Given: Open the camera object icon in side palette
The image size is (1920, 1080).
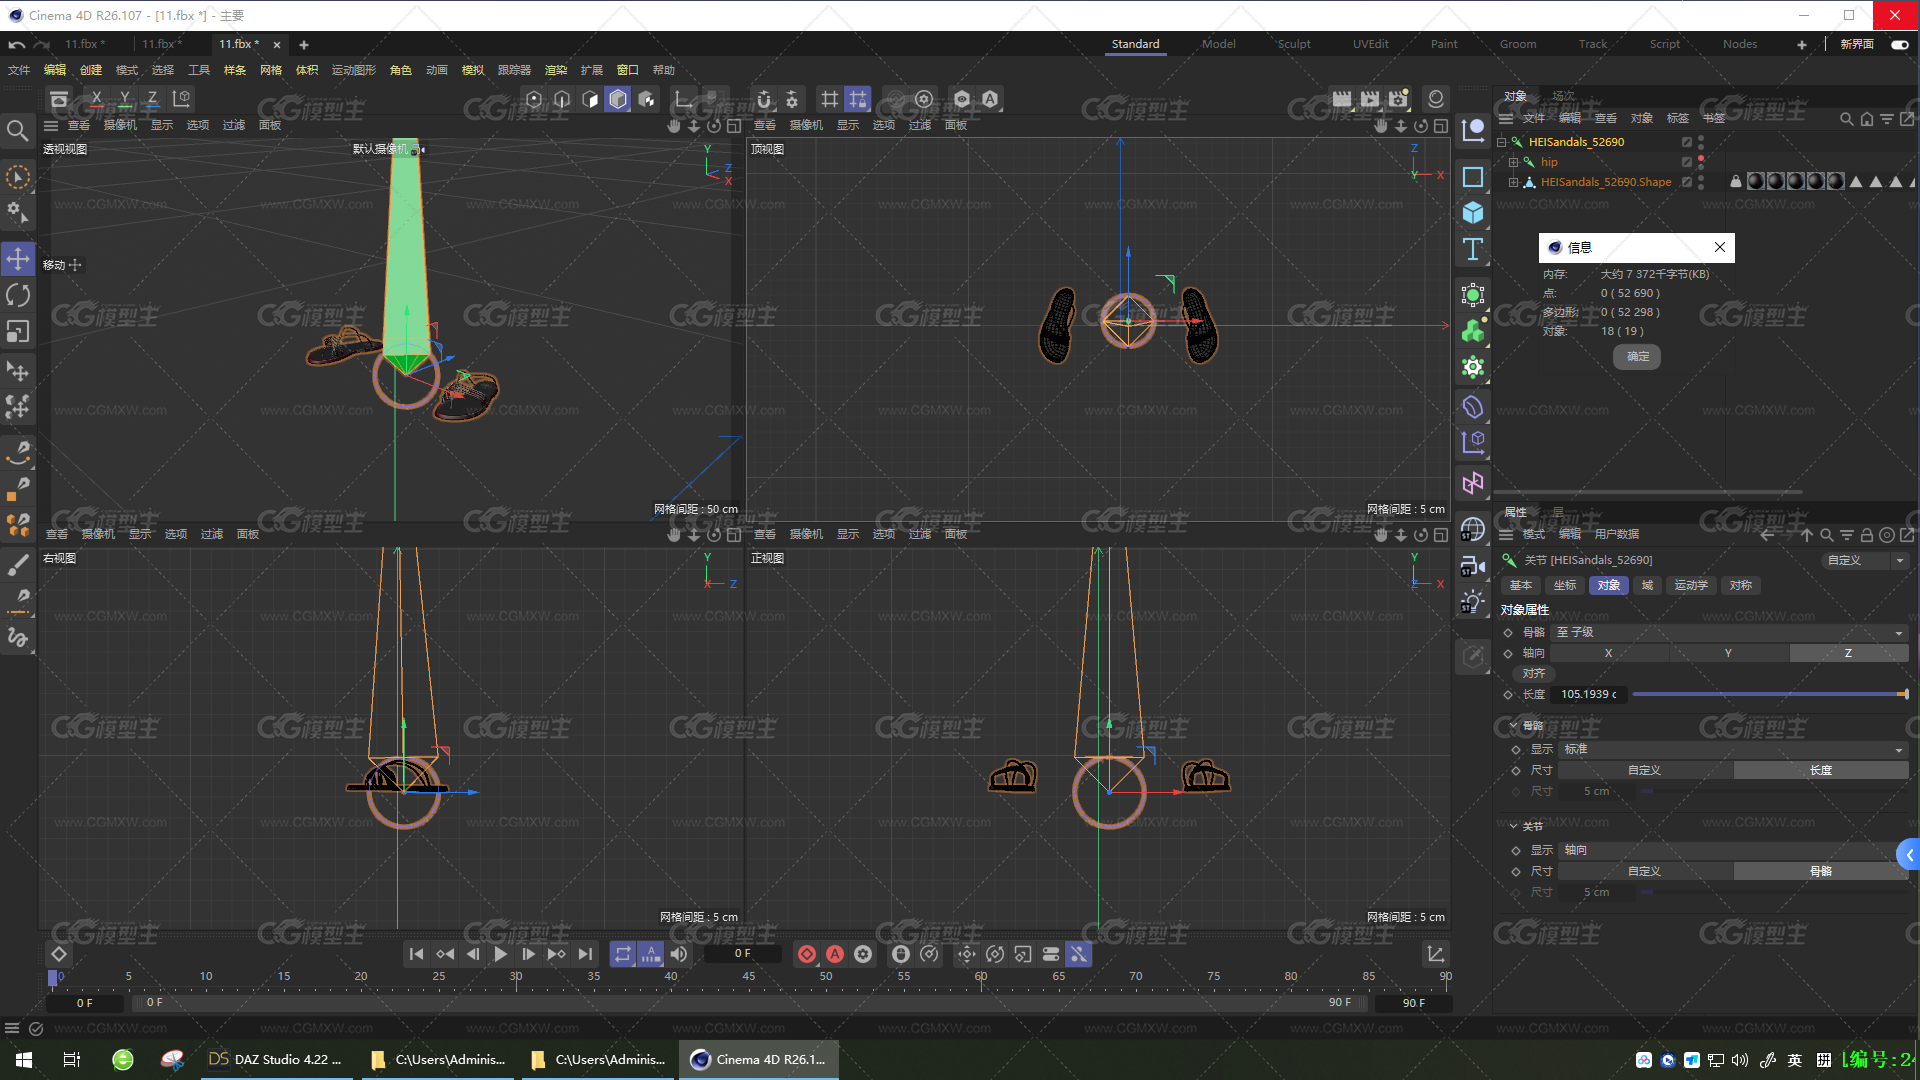Looking at the screenshot, I should (x=1473, y=566).
